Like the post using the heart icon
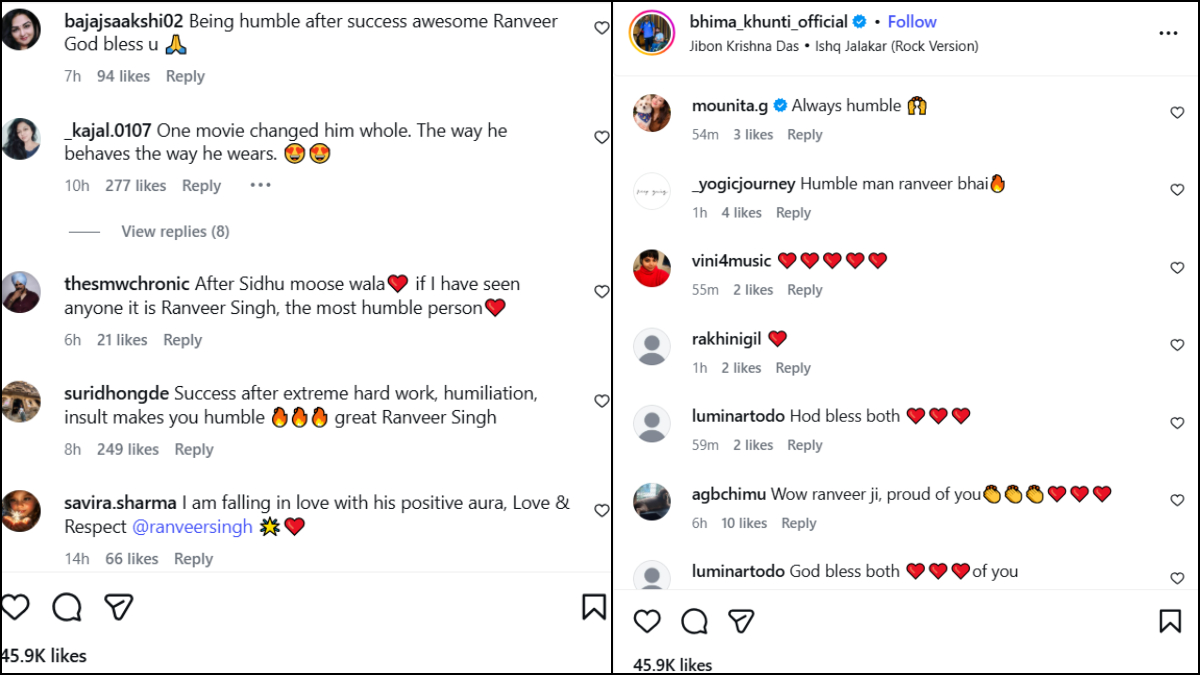This screenshot has height=675, width=1200. (x=16, y=607)
